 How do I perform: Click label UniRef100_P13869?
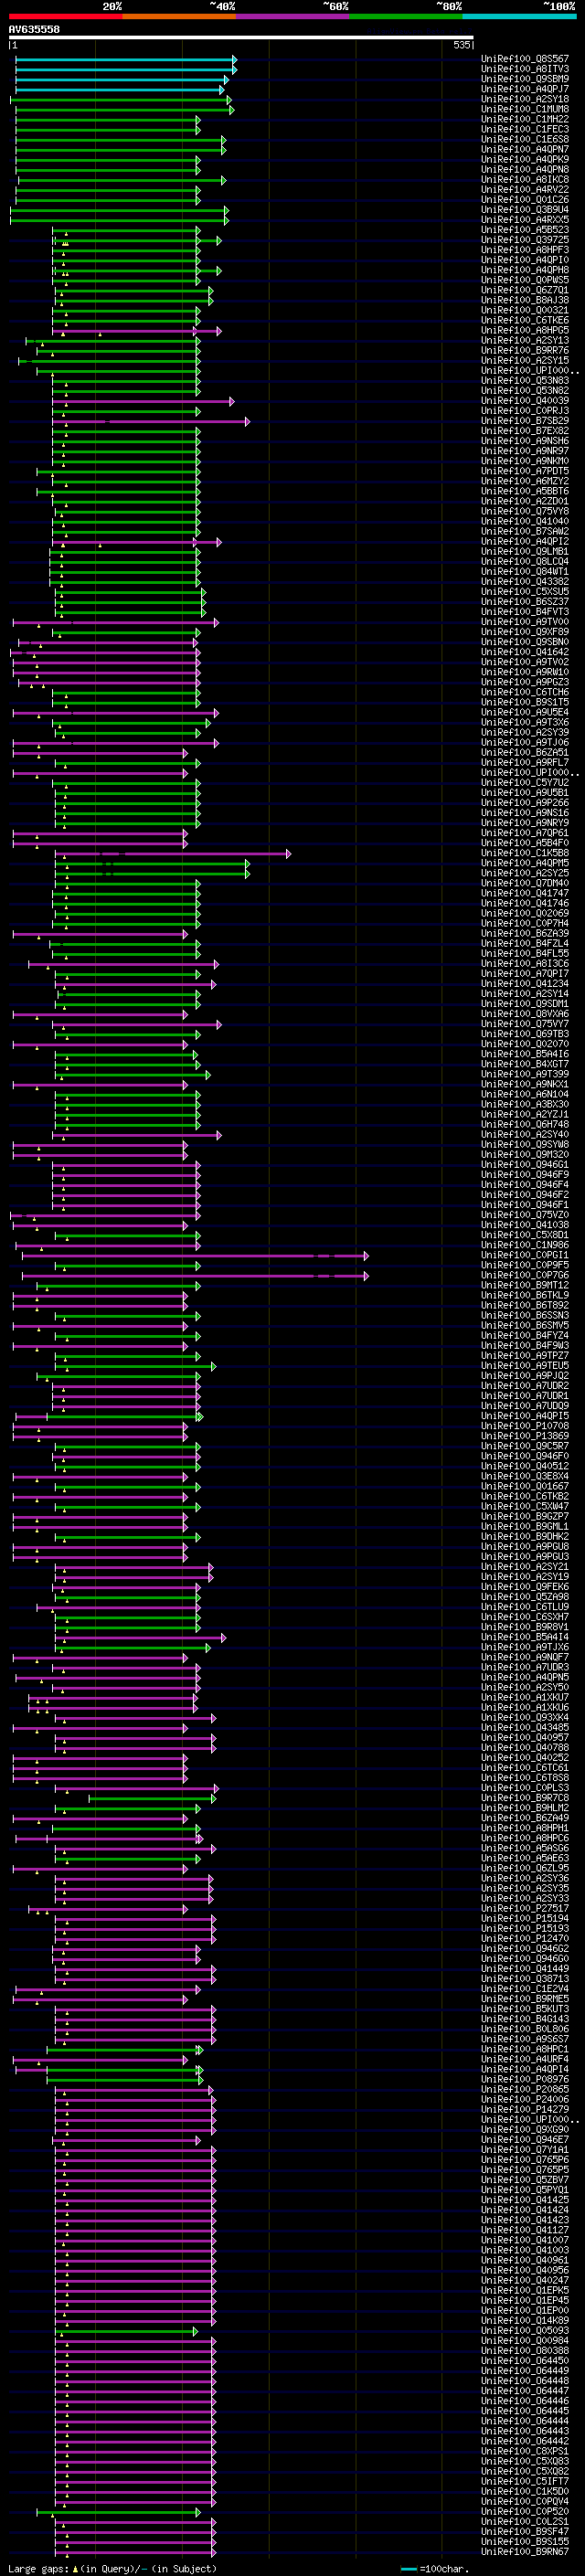point(525,1437)
